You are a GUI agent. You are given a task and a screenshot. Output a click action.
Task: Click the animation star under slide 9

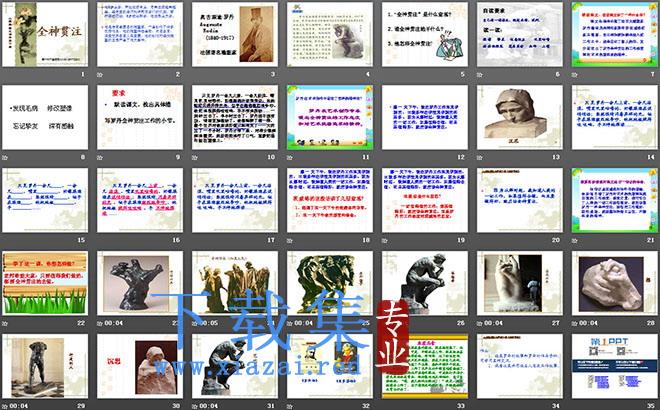[x=100, y=157]
